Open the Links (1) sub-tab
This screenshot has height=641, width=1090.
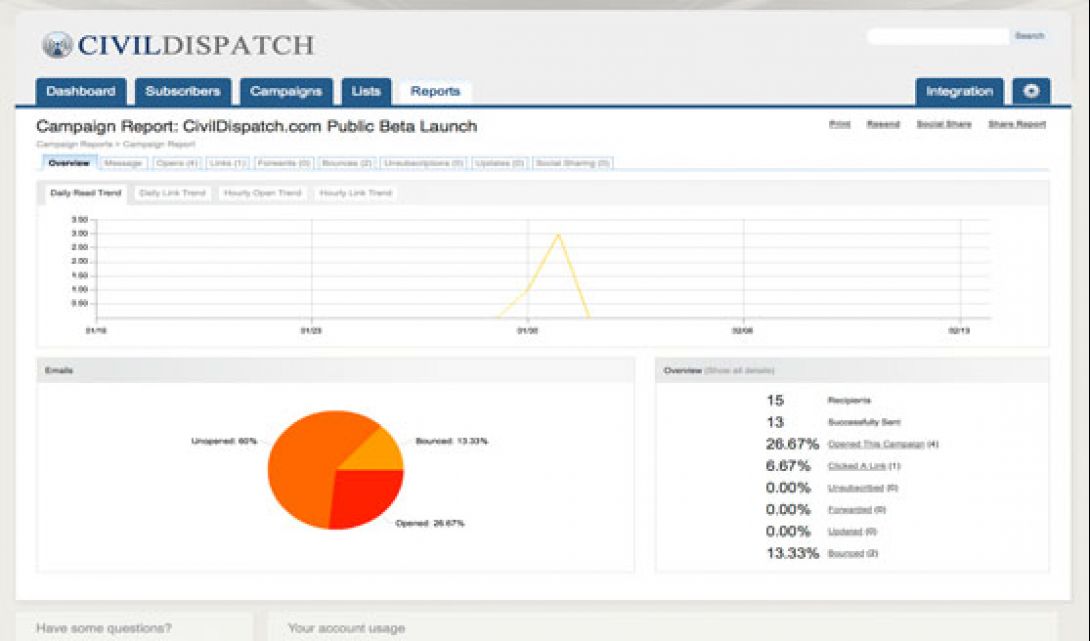pyautogui.click(x=227, y=163)
